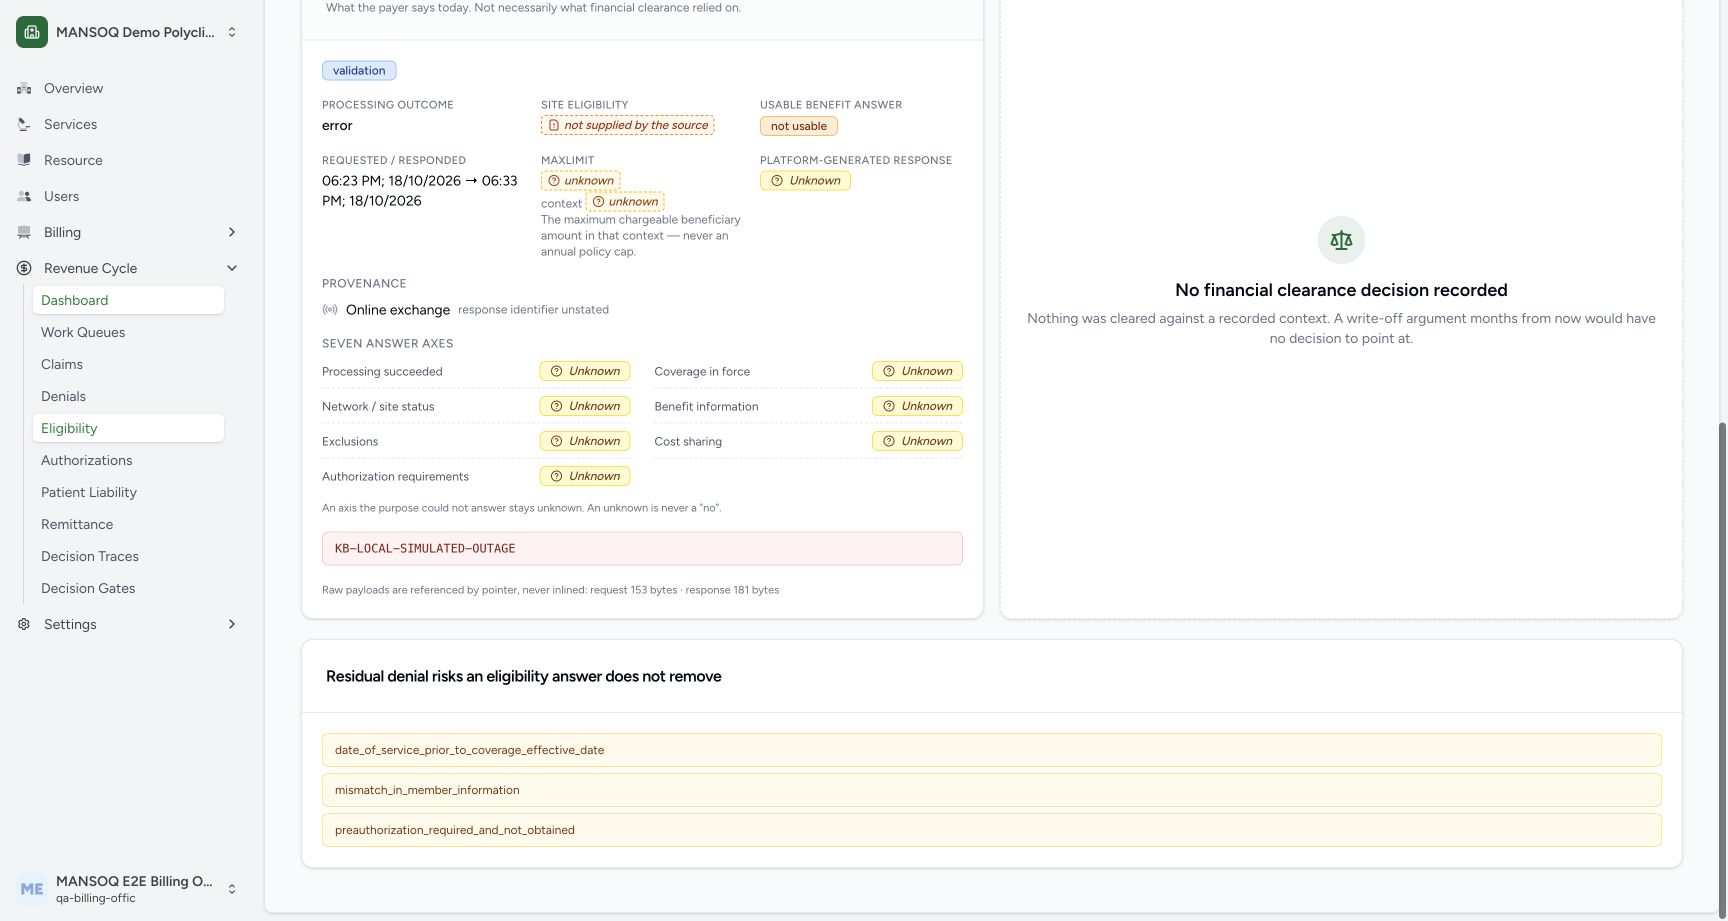This screenshot has height=921, width=1728.
Task: Select the Eligibility menu item
Action: [128, 428]
